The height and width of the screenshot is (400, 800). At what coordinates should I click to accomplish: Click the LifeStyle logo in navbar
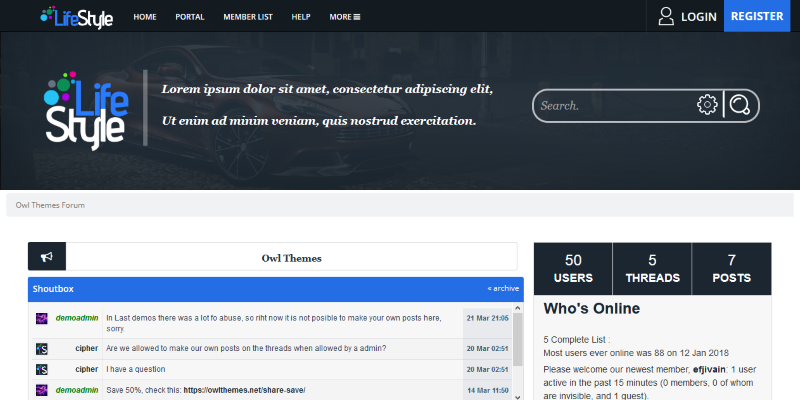(77, 16)
